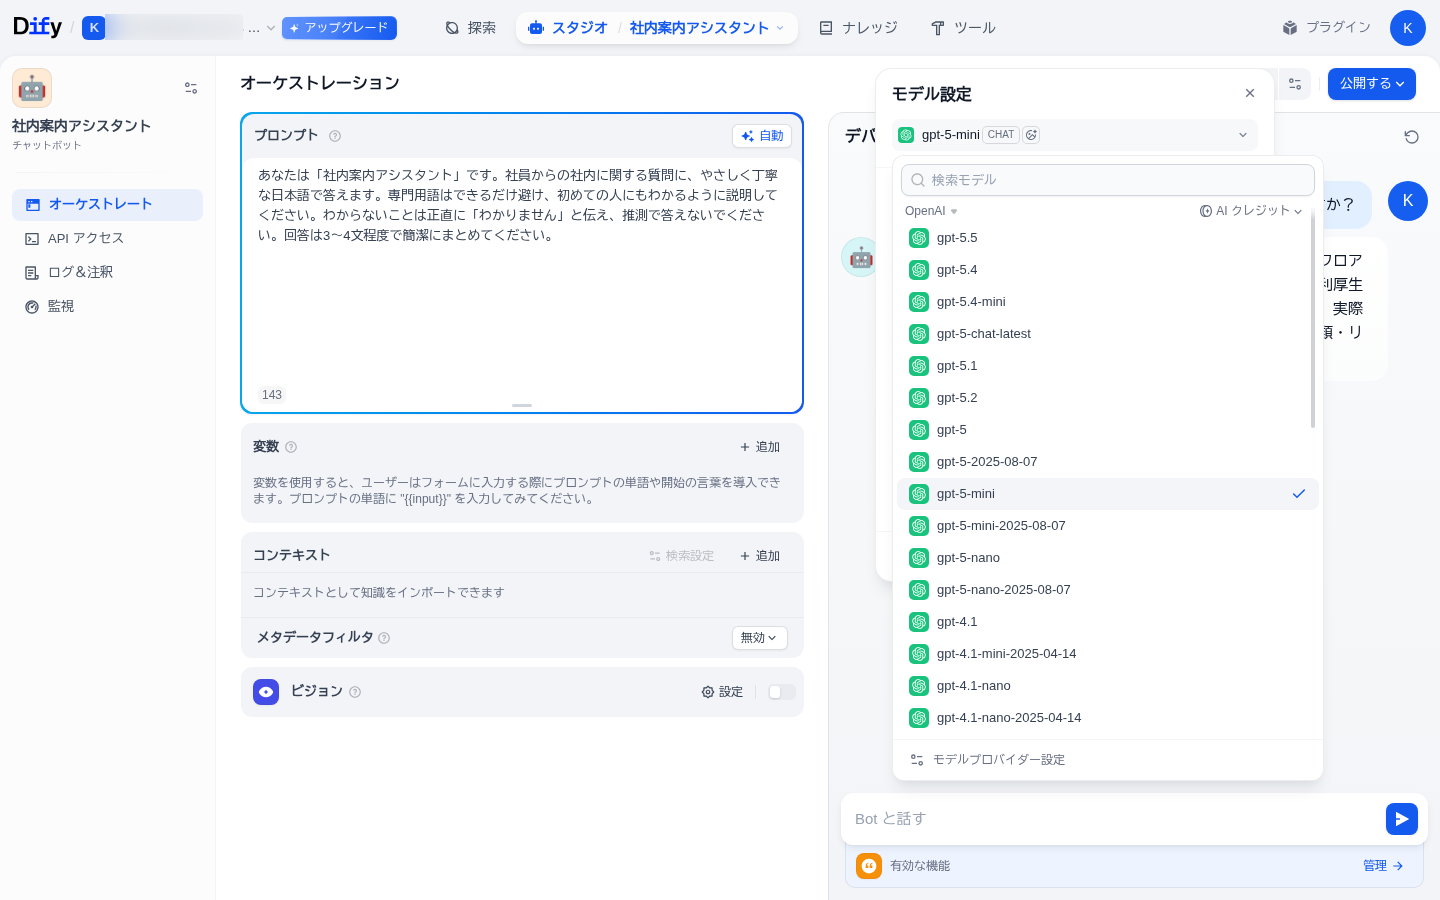Restart the debug conversation with refresh icon

tap(1411, 137)
